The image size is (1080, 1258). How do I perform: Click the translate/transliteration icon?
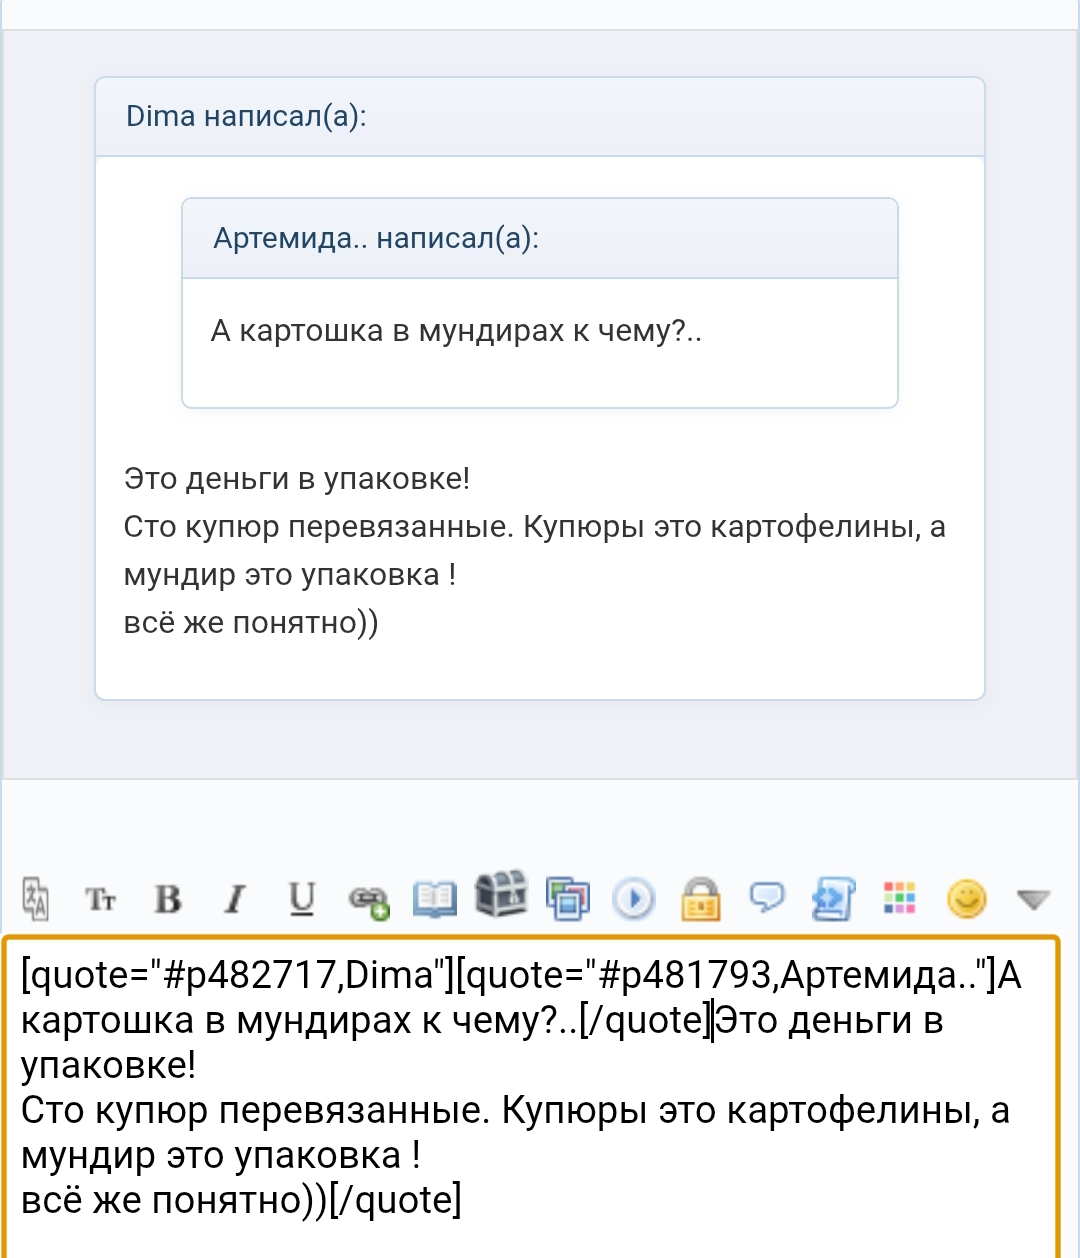(x=36, y=898)
